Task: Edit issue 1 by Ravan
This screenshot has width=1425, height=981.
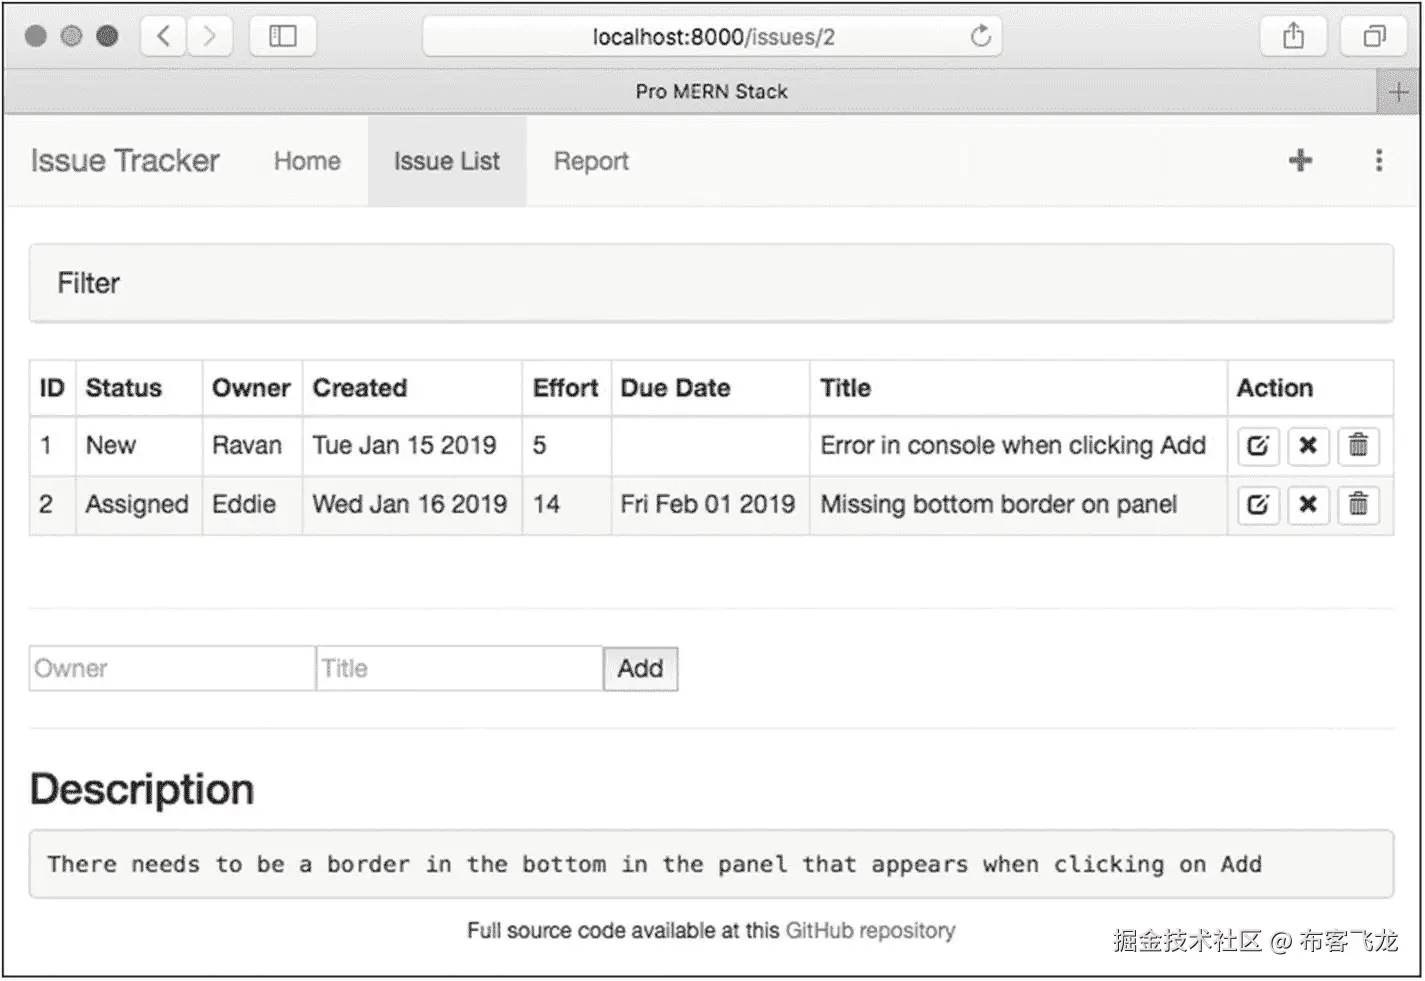Action: [x=1258, y=446]
